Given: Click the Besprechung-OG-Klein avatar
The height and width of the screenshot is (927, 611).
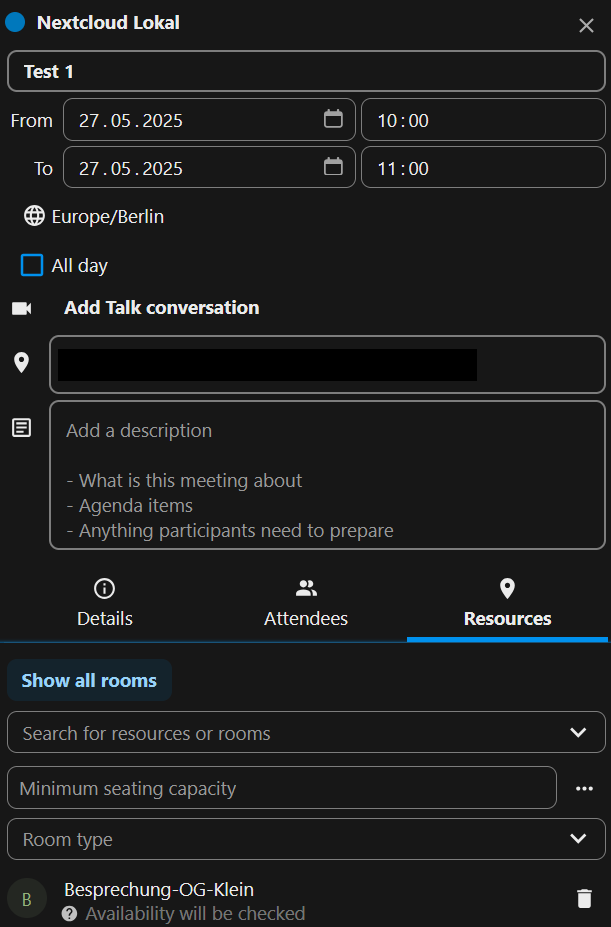Looking at the screenshot, I should (x=27, y=899).
